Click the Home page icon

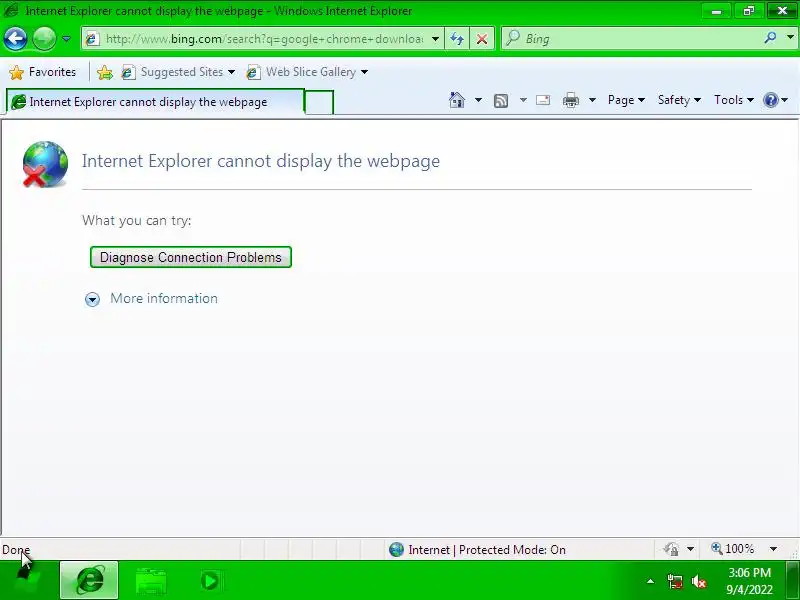[x=457, y=100]
